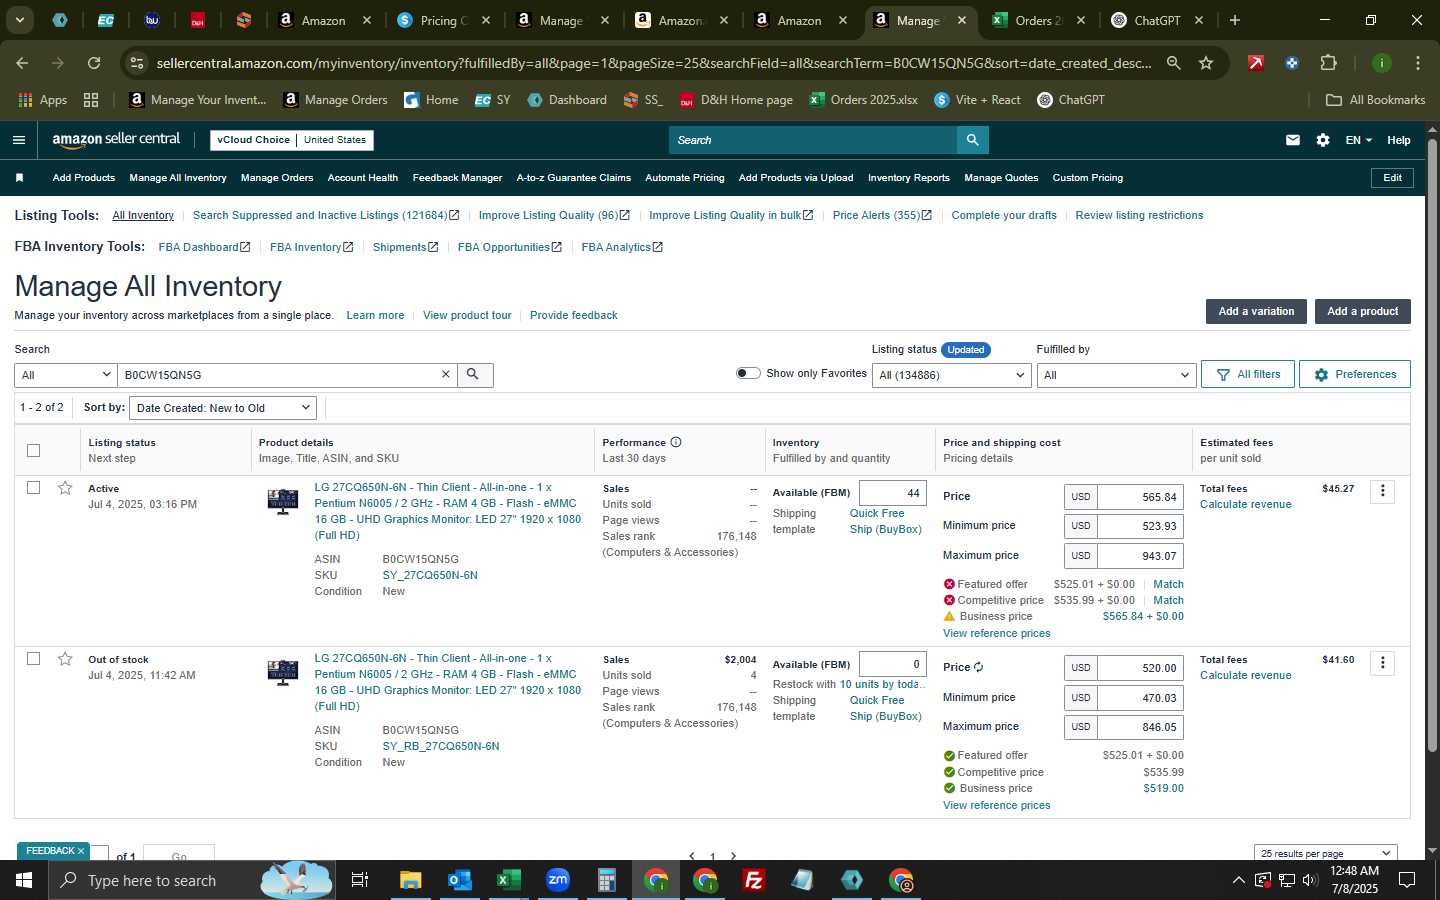Open the Fulfilled by dropdown

coord(1116,375)
